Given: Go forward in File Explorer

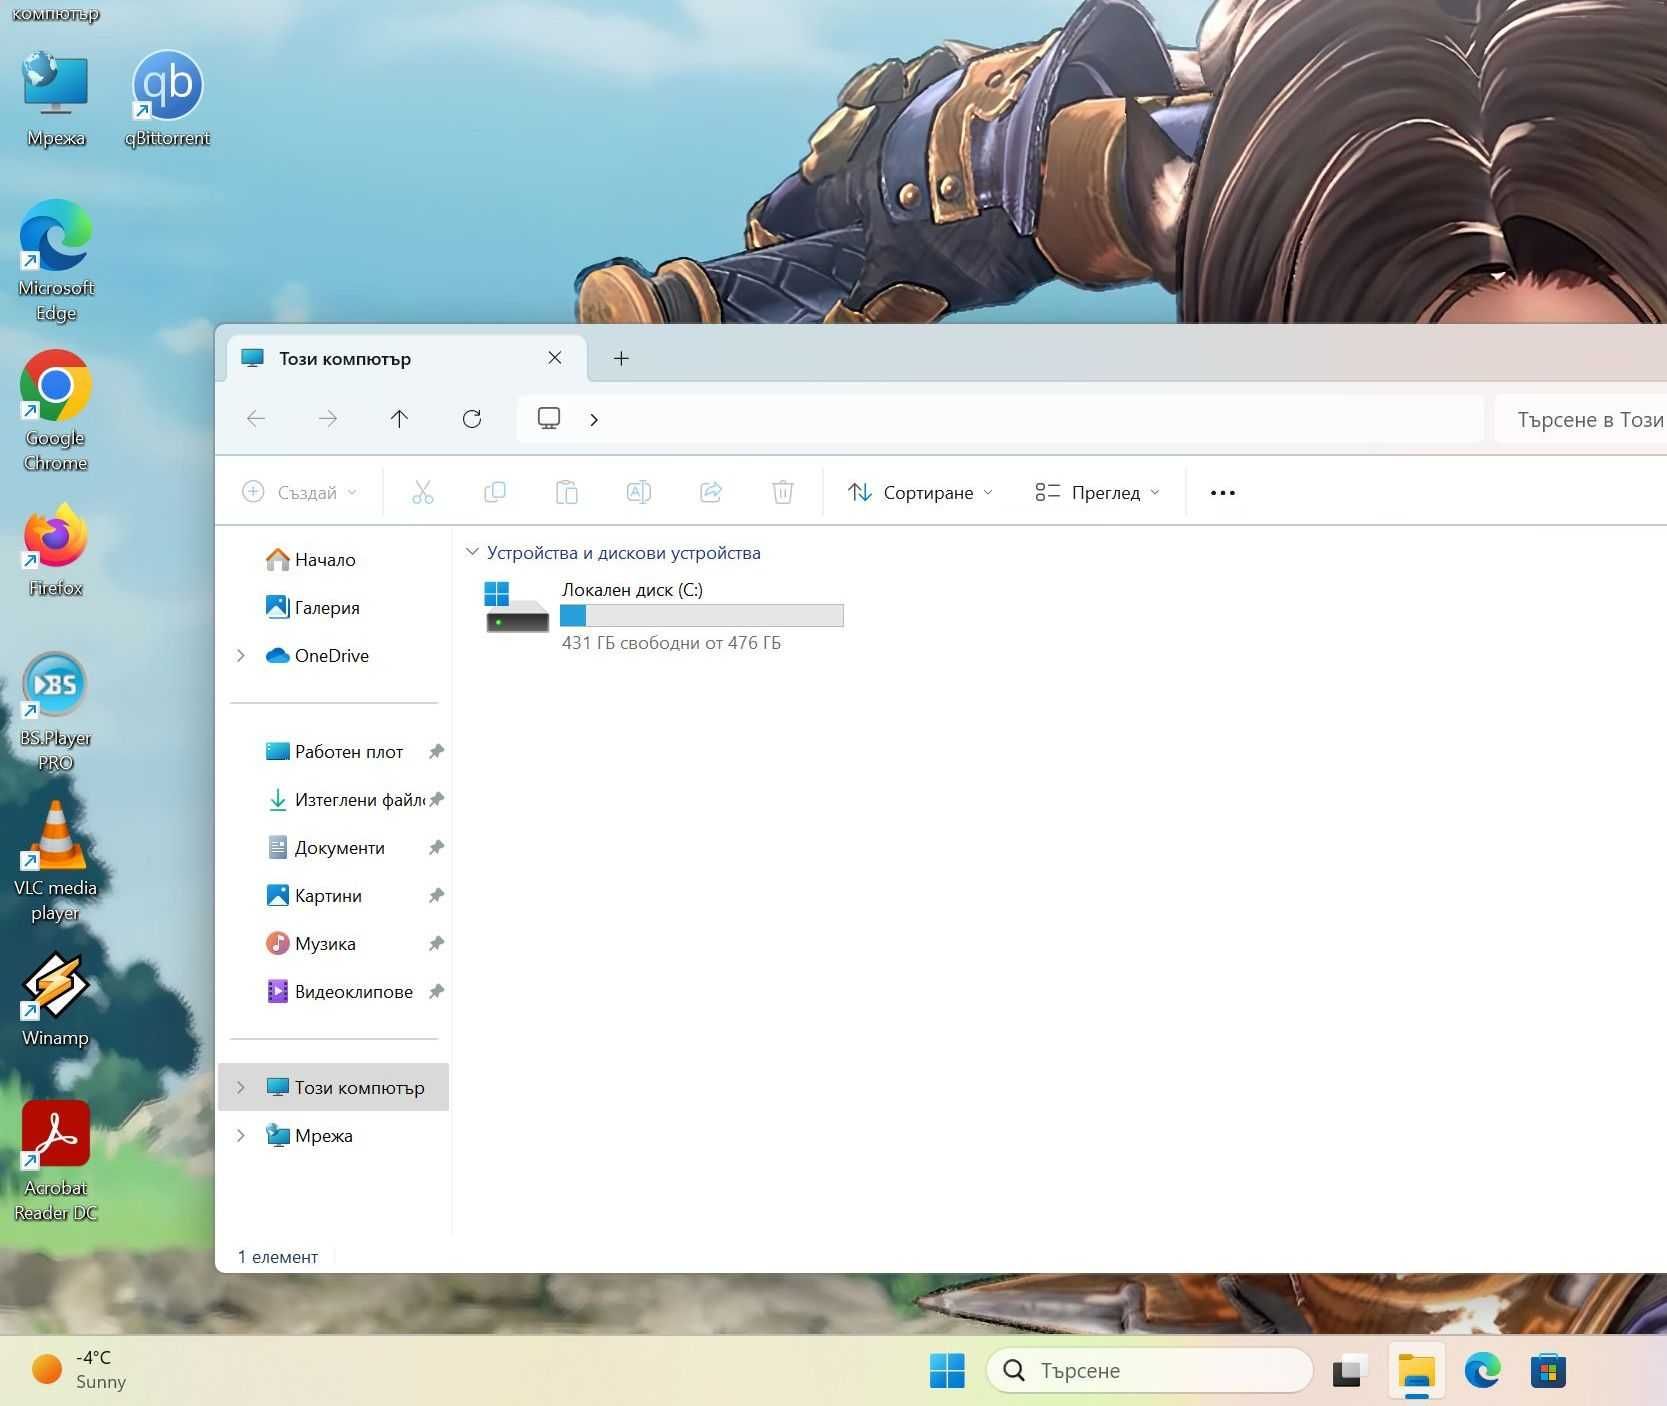Looking at the screenshot, I should point(327,419).
